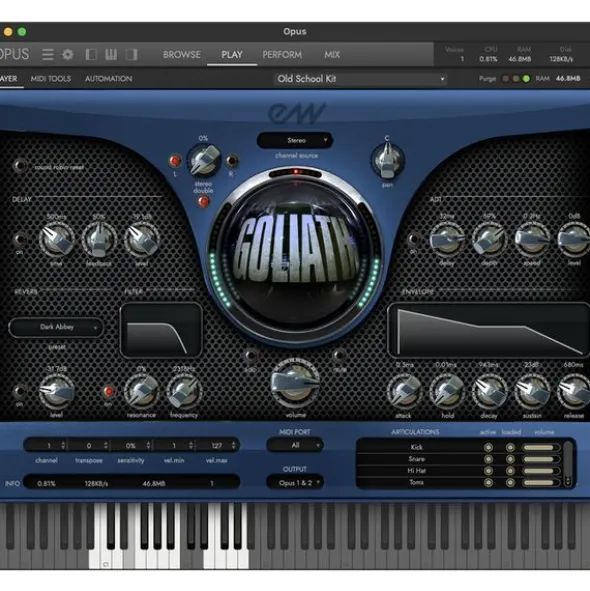Switch to the Perform tab
This screenshot has width=590, height=591.
tap(282, 55)
